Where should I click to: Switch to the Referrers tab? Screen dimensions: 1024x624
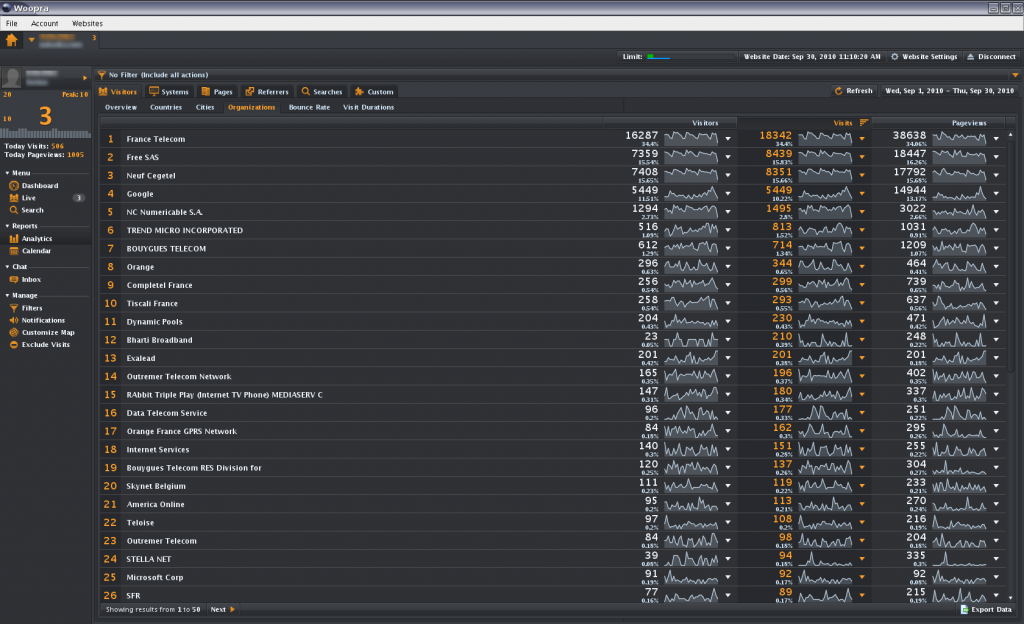point(267,91)
